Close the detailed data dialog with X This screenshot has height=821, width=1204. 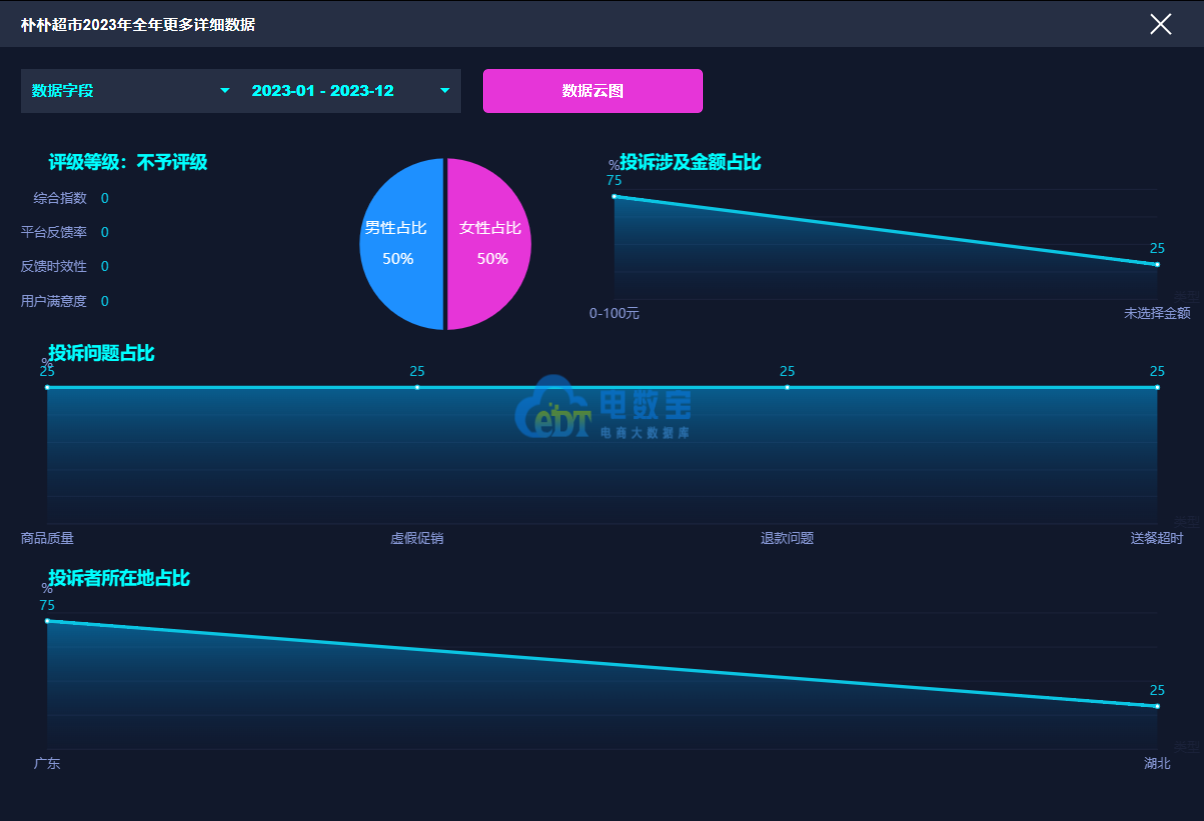pos(1160,24)
